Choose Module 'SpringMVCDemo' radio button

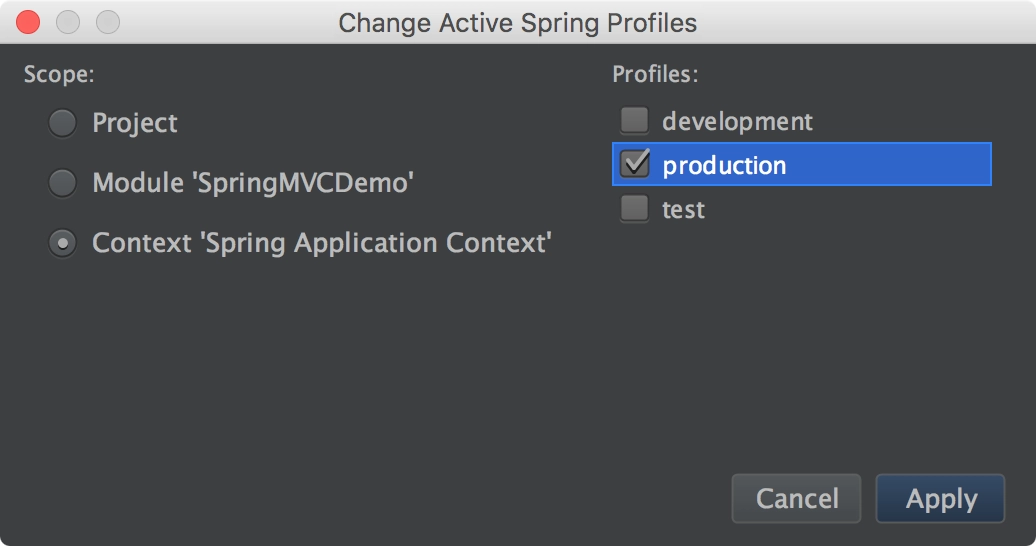(63, 183)
